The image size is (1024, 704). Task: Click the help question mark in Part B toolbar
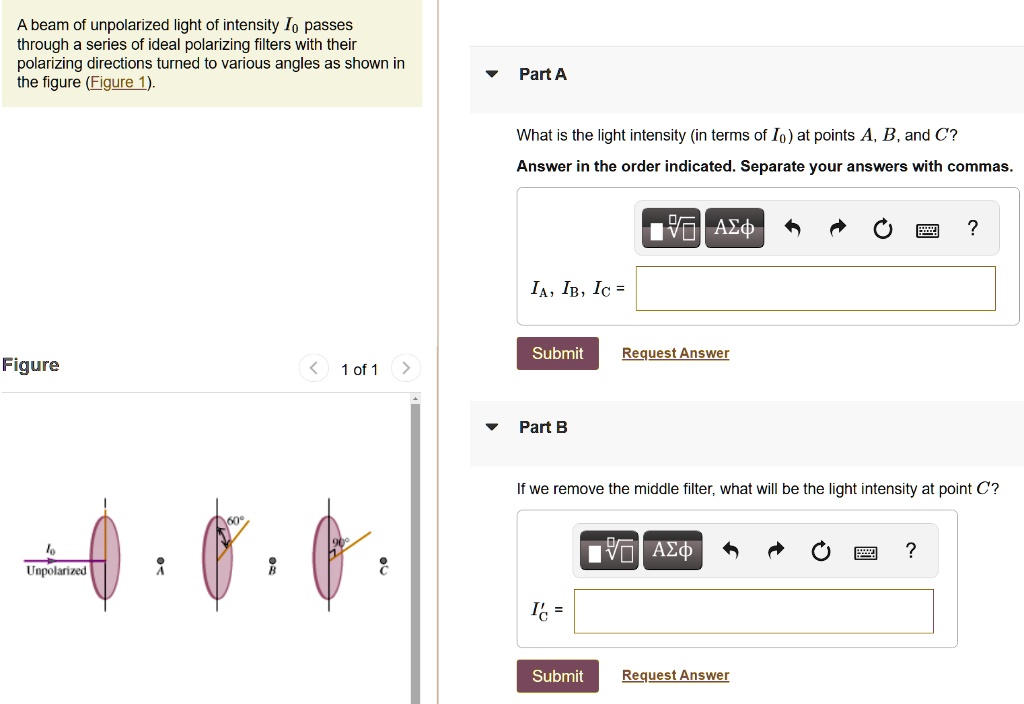(910, 550)
